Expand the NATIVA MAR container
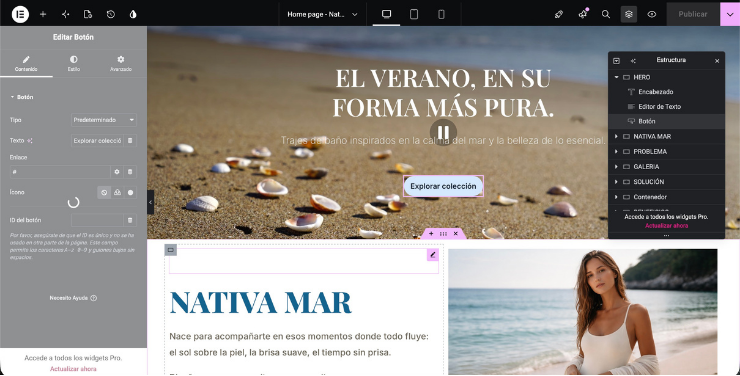The image size is (740, 376). [x=616, y=136]
